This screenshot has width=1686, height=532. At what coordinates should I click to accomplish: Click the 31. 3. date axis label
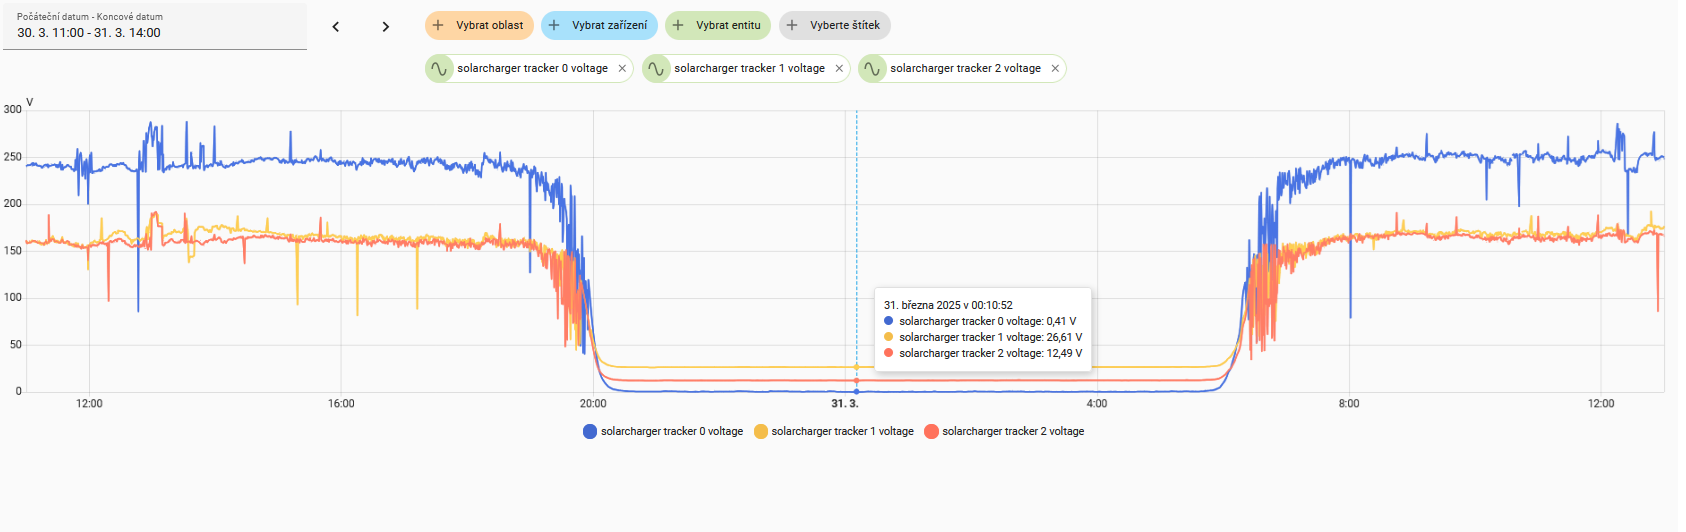pos(845,404)
